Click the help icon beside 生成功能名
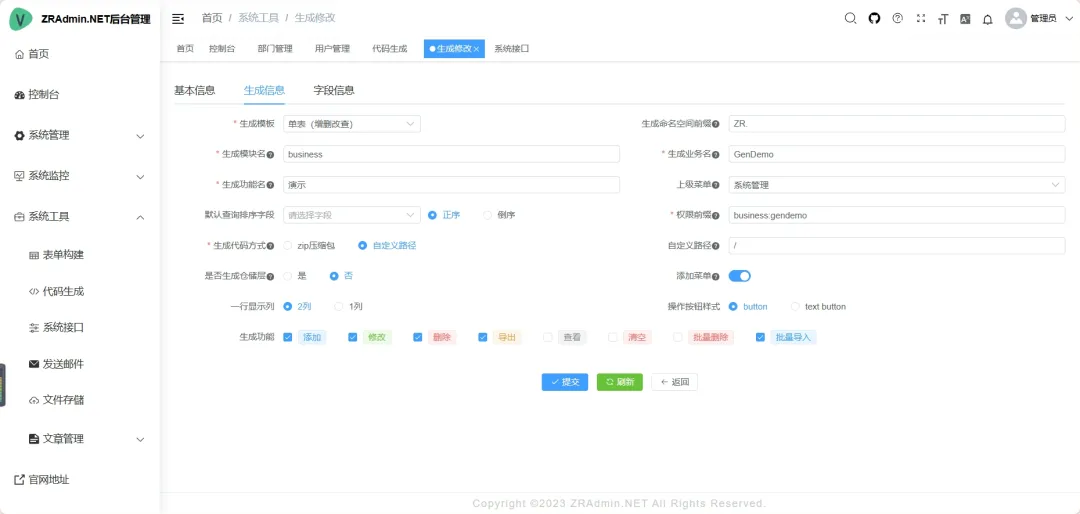Image resolution: width=1080 pixels, height=514 pixels. tap(270, 185)
